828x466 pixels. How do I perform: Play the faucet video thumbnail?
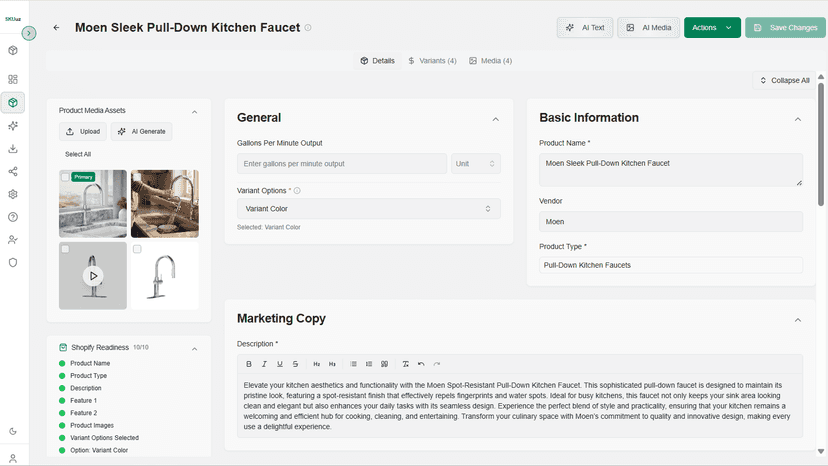pos(93,276)
